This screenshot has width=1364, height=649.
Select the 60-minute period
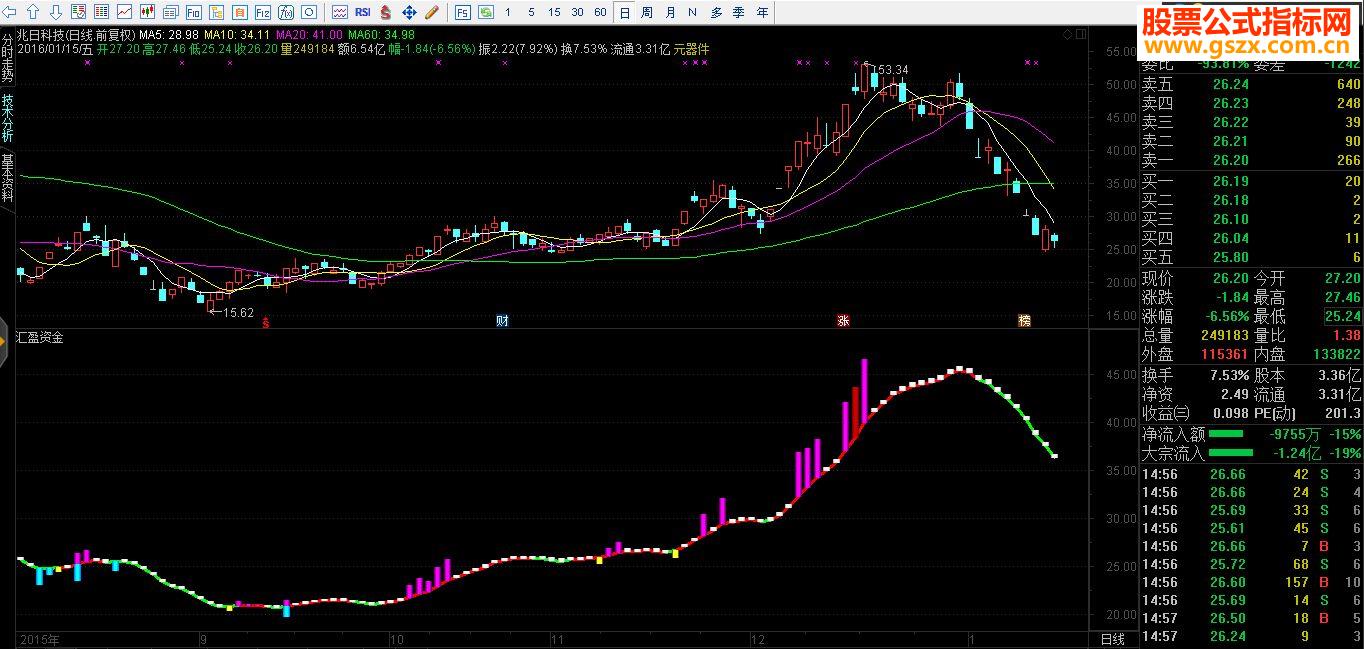click(x=600, y=12)
